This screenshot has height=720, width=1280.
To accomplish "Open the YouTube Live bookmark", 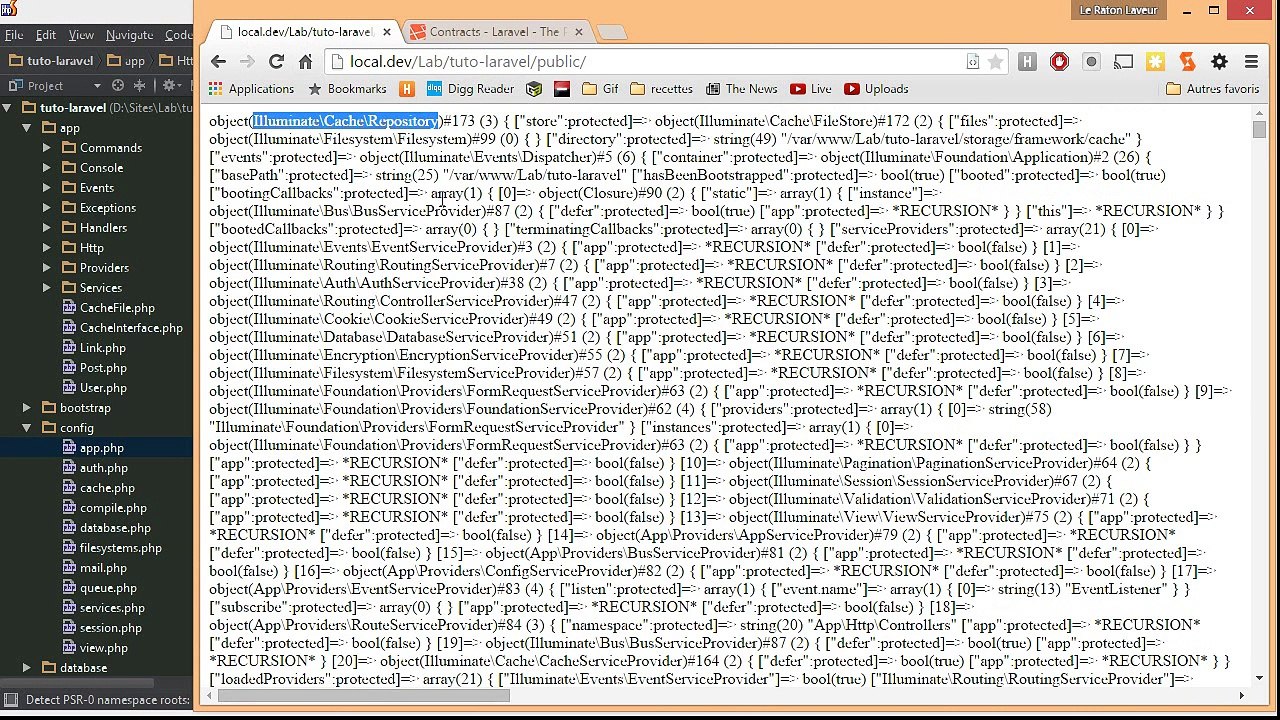I will click(x=811, y=89).
